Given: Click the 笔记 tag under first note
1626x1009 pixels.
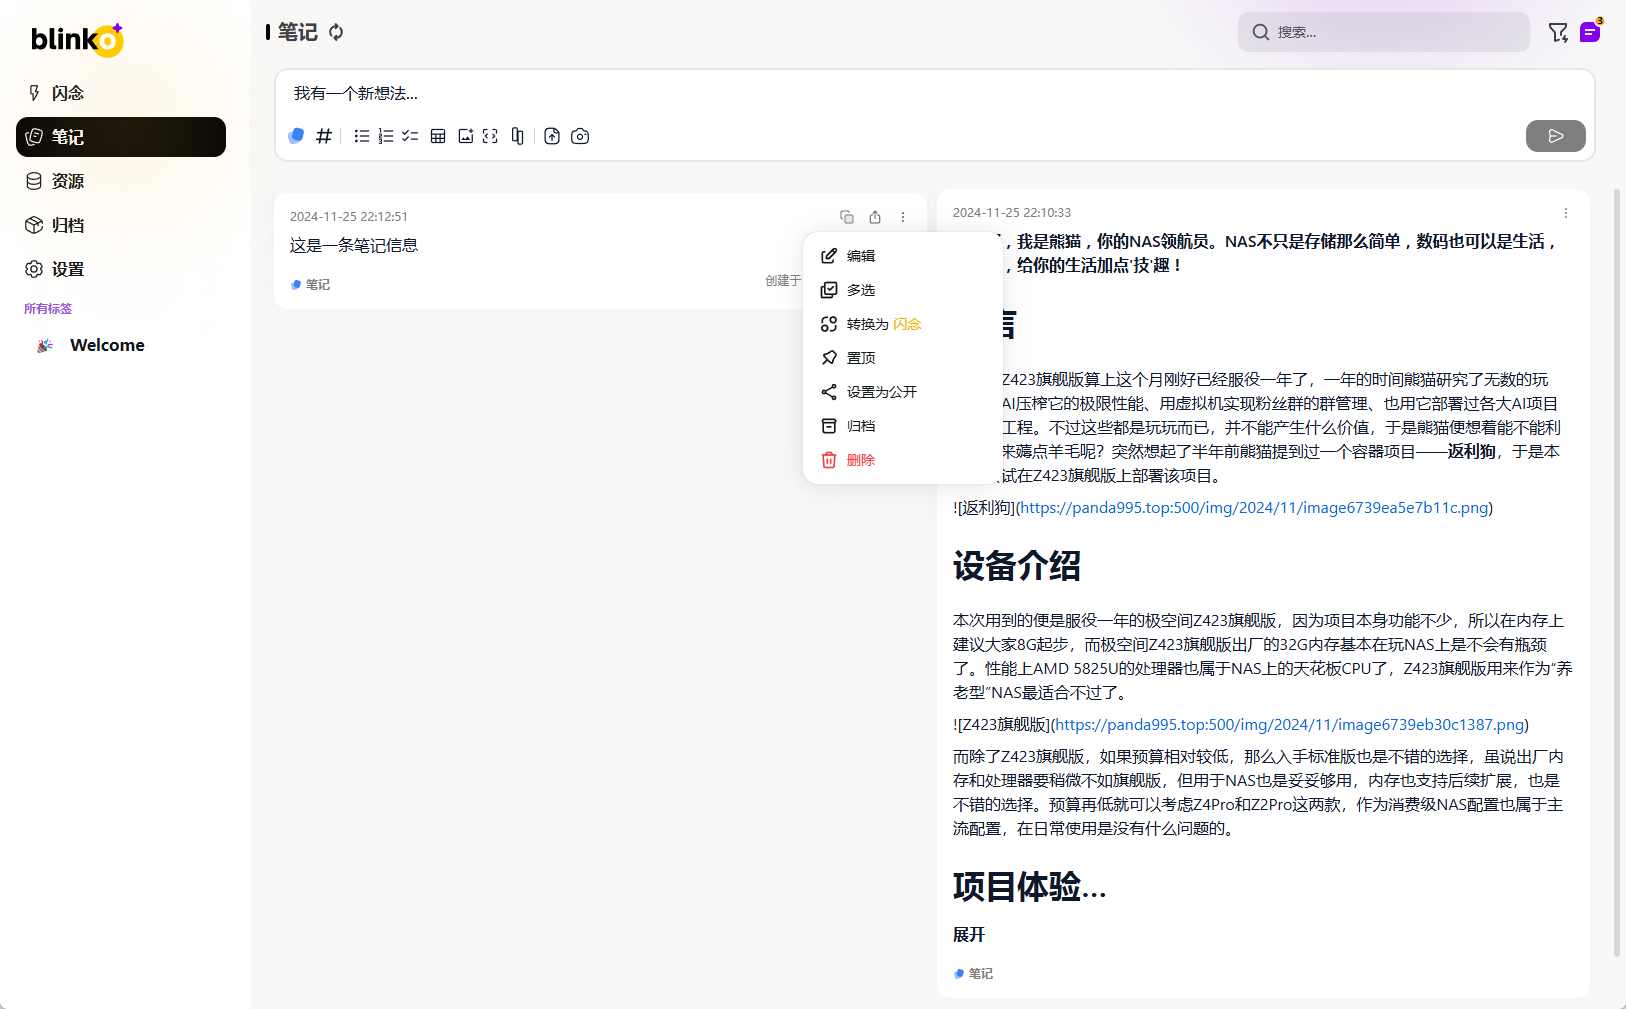Looking at the screenshot, I should pos(310,285).
